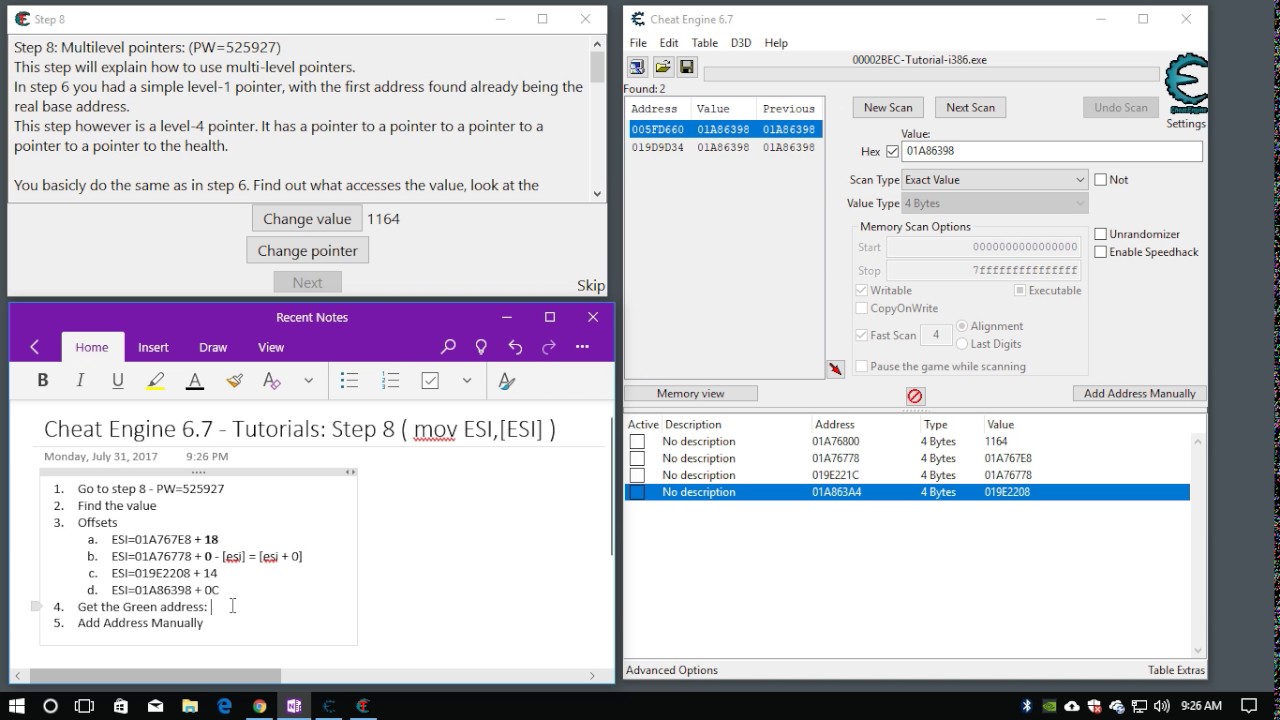Click the red no-entry delete icon
This screenshot has width=1280, height=720.
click(x=914, y=396)
